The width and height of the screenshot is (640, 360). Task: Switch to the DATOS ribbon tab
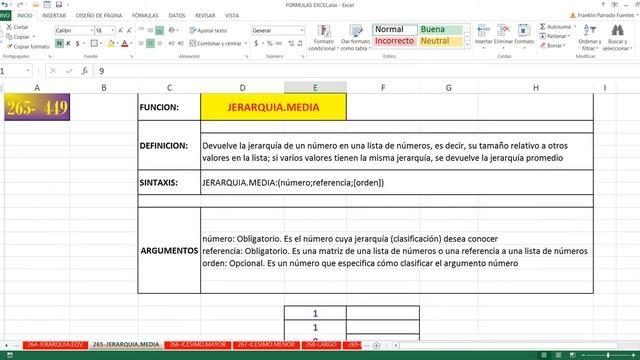pyautogui.click(x=177, y=16)
